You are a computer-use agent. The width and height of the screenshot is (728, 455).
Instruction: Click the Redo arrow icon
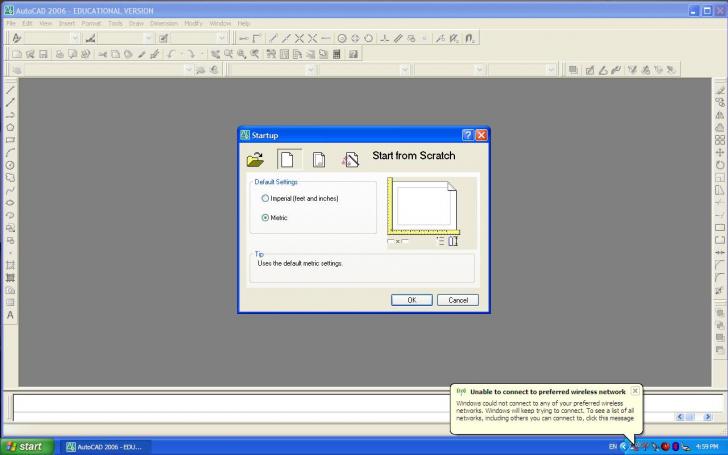[x=191, y=54]
